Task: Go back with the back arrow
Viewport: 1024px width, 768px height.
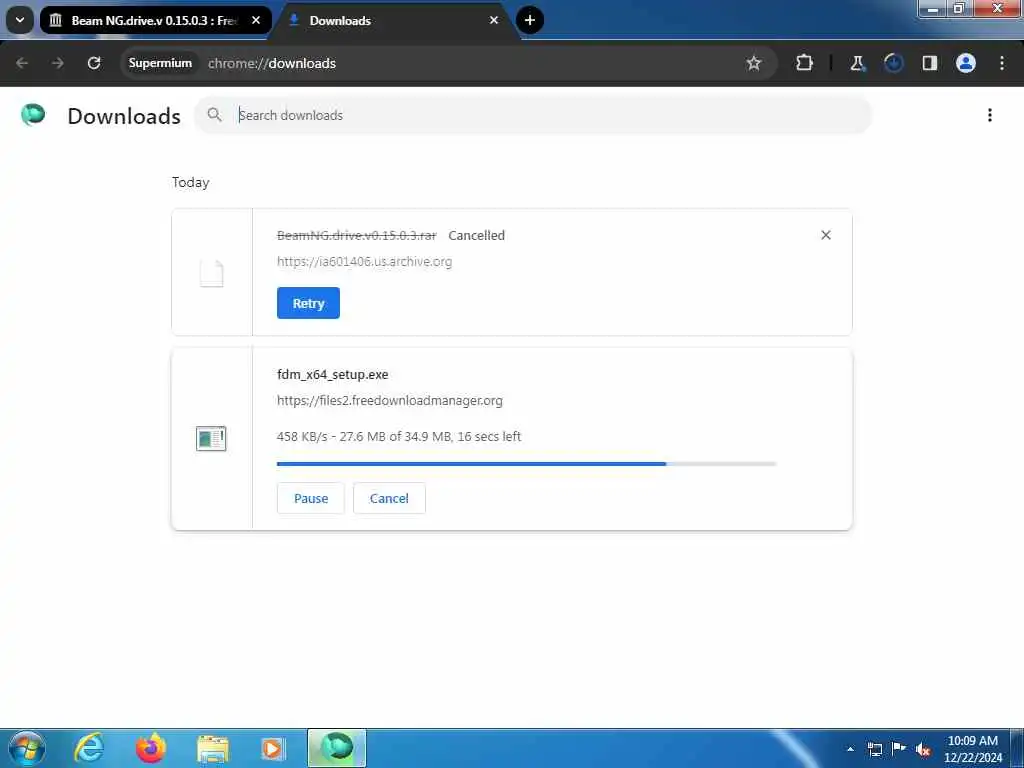Action: 22,63
